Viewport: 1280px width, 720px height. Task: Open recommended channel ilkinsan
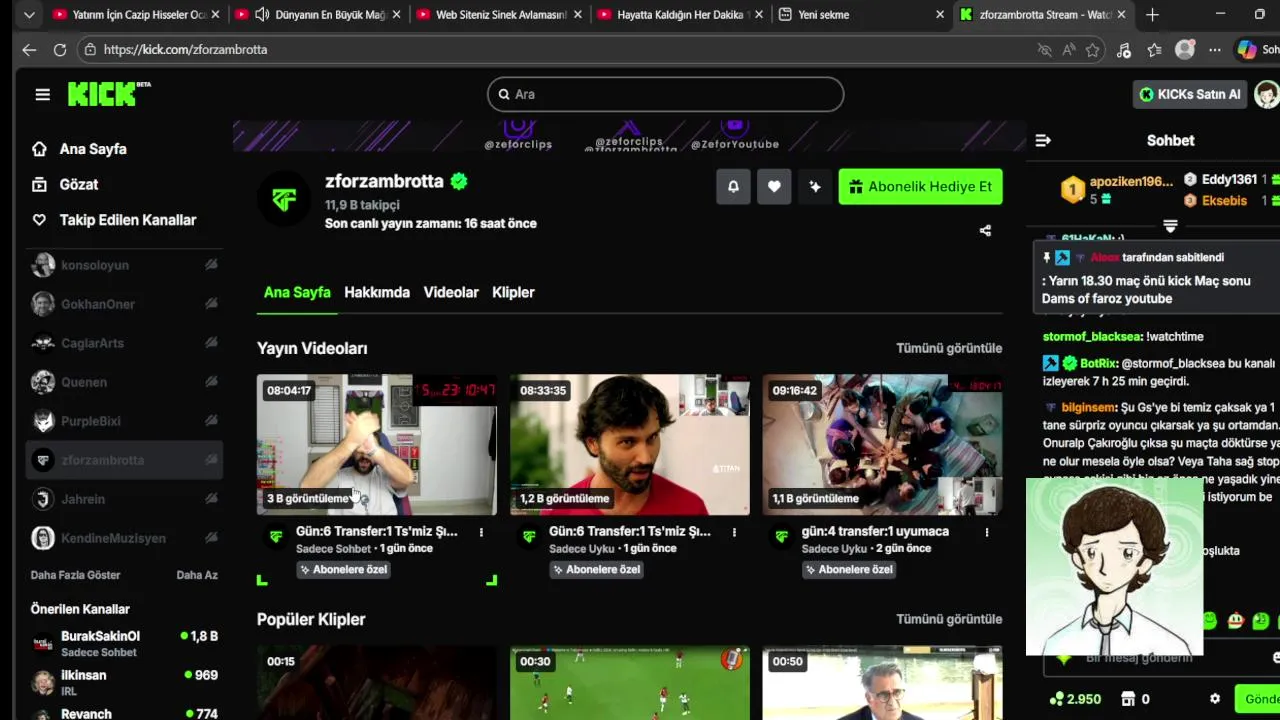pyautogui.click(x=124, y=682)
